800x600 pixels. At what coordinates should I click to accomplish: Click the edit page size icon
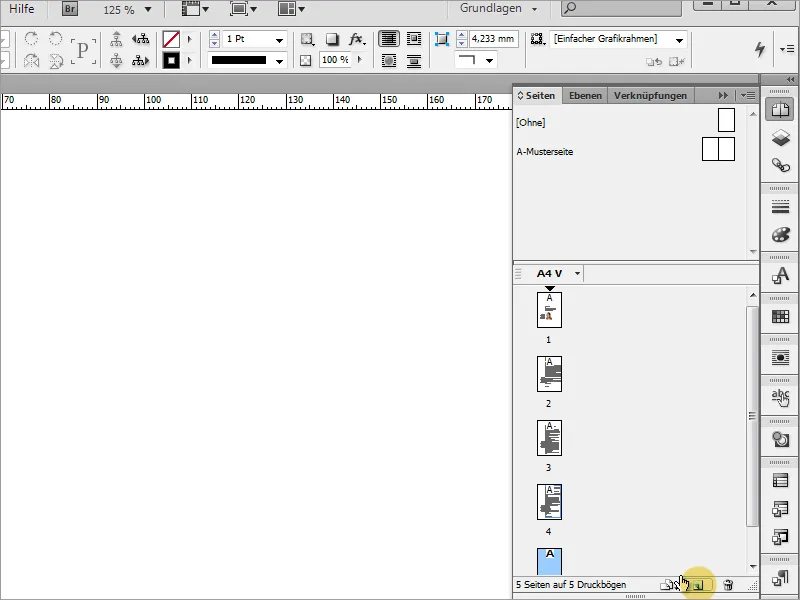coord(668,585)
